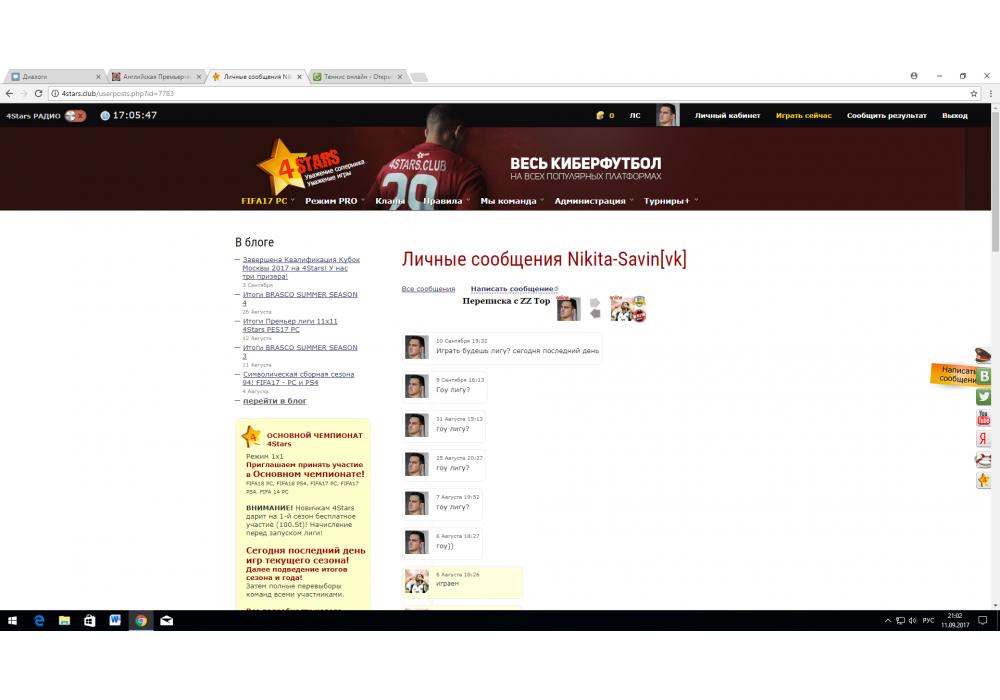Click the Все сообщения link
Image resolution: width=1000 pixels, height=700 pixels.
428,289
